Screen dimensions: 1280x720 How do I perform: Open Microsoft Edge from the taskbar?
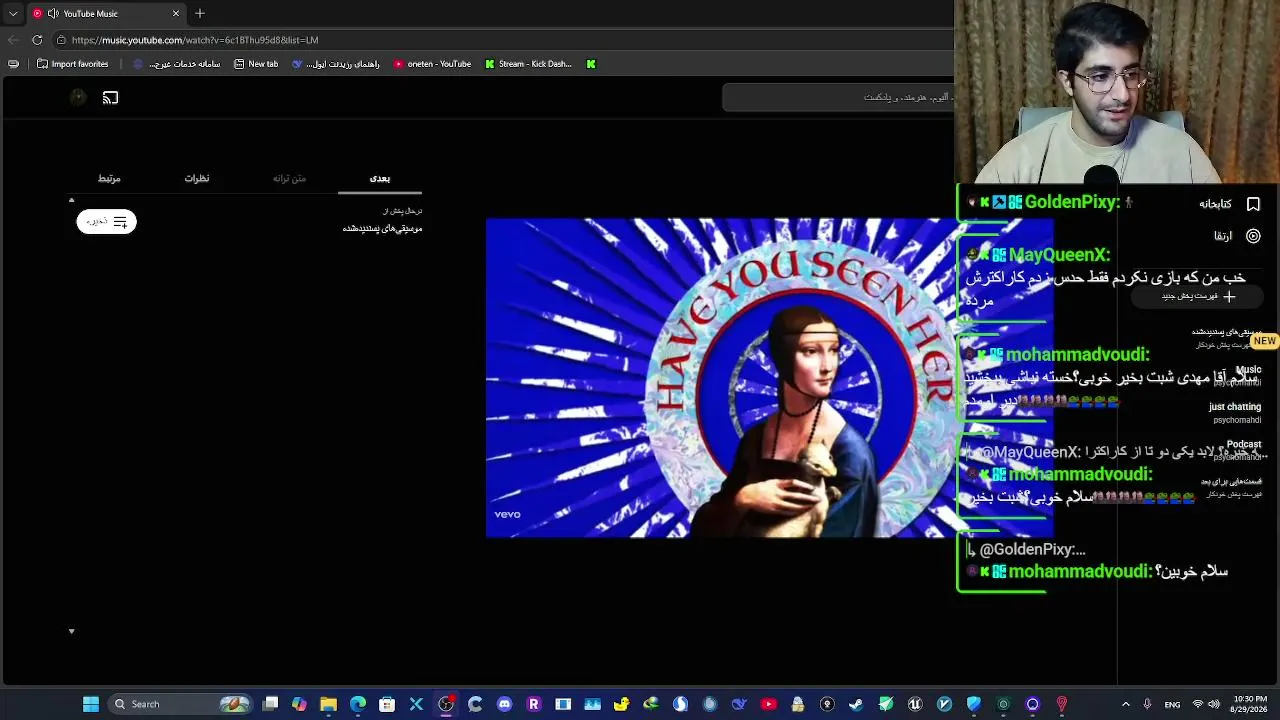click(358, 704)
